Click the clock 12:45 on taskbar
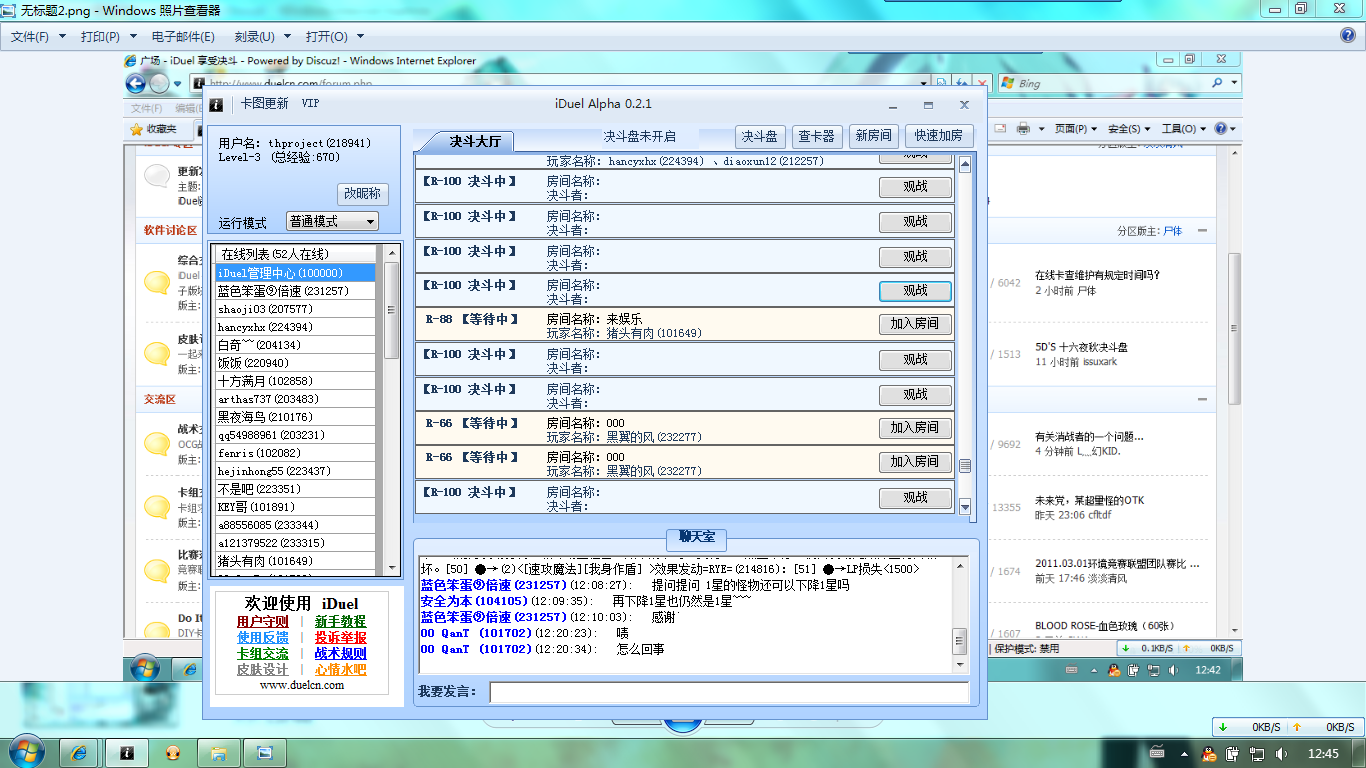Image resolution: width=1366 pixels, height=768 pixels. click(1324, 753)
